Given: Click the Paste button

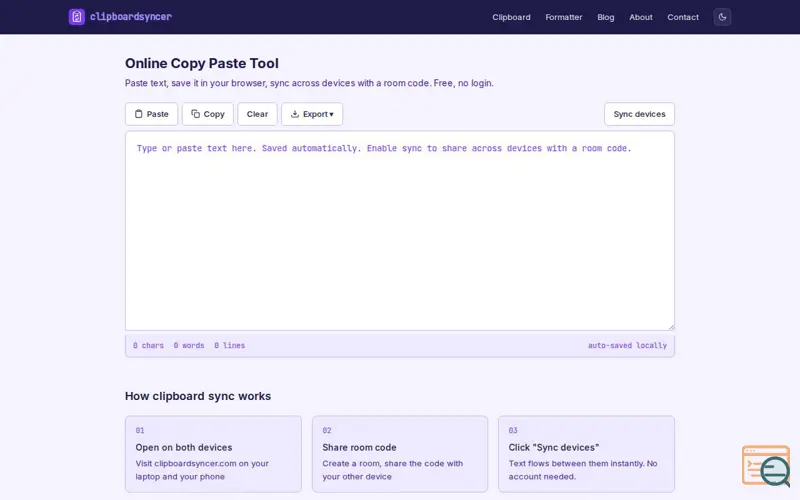Looking at the screenshot, I should click(x=152, y=114).
